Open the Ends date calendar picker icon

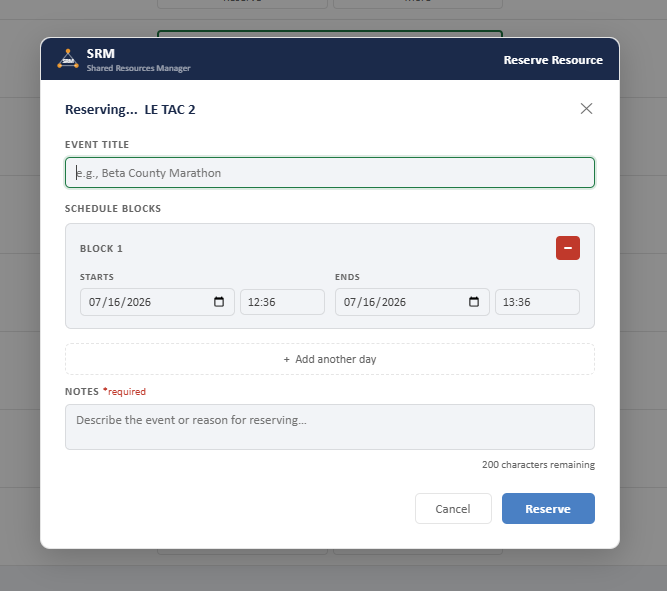(x=474, y=302)
